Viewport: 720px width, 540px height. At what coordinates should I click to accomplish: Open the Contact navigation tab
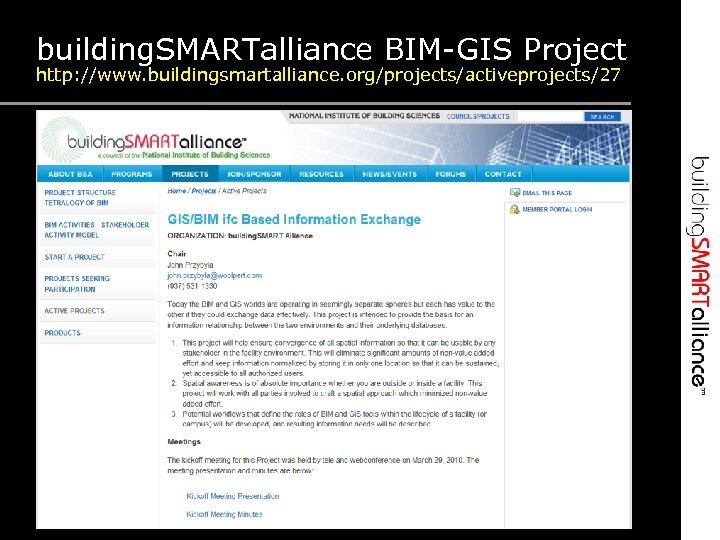coord(503,174)
